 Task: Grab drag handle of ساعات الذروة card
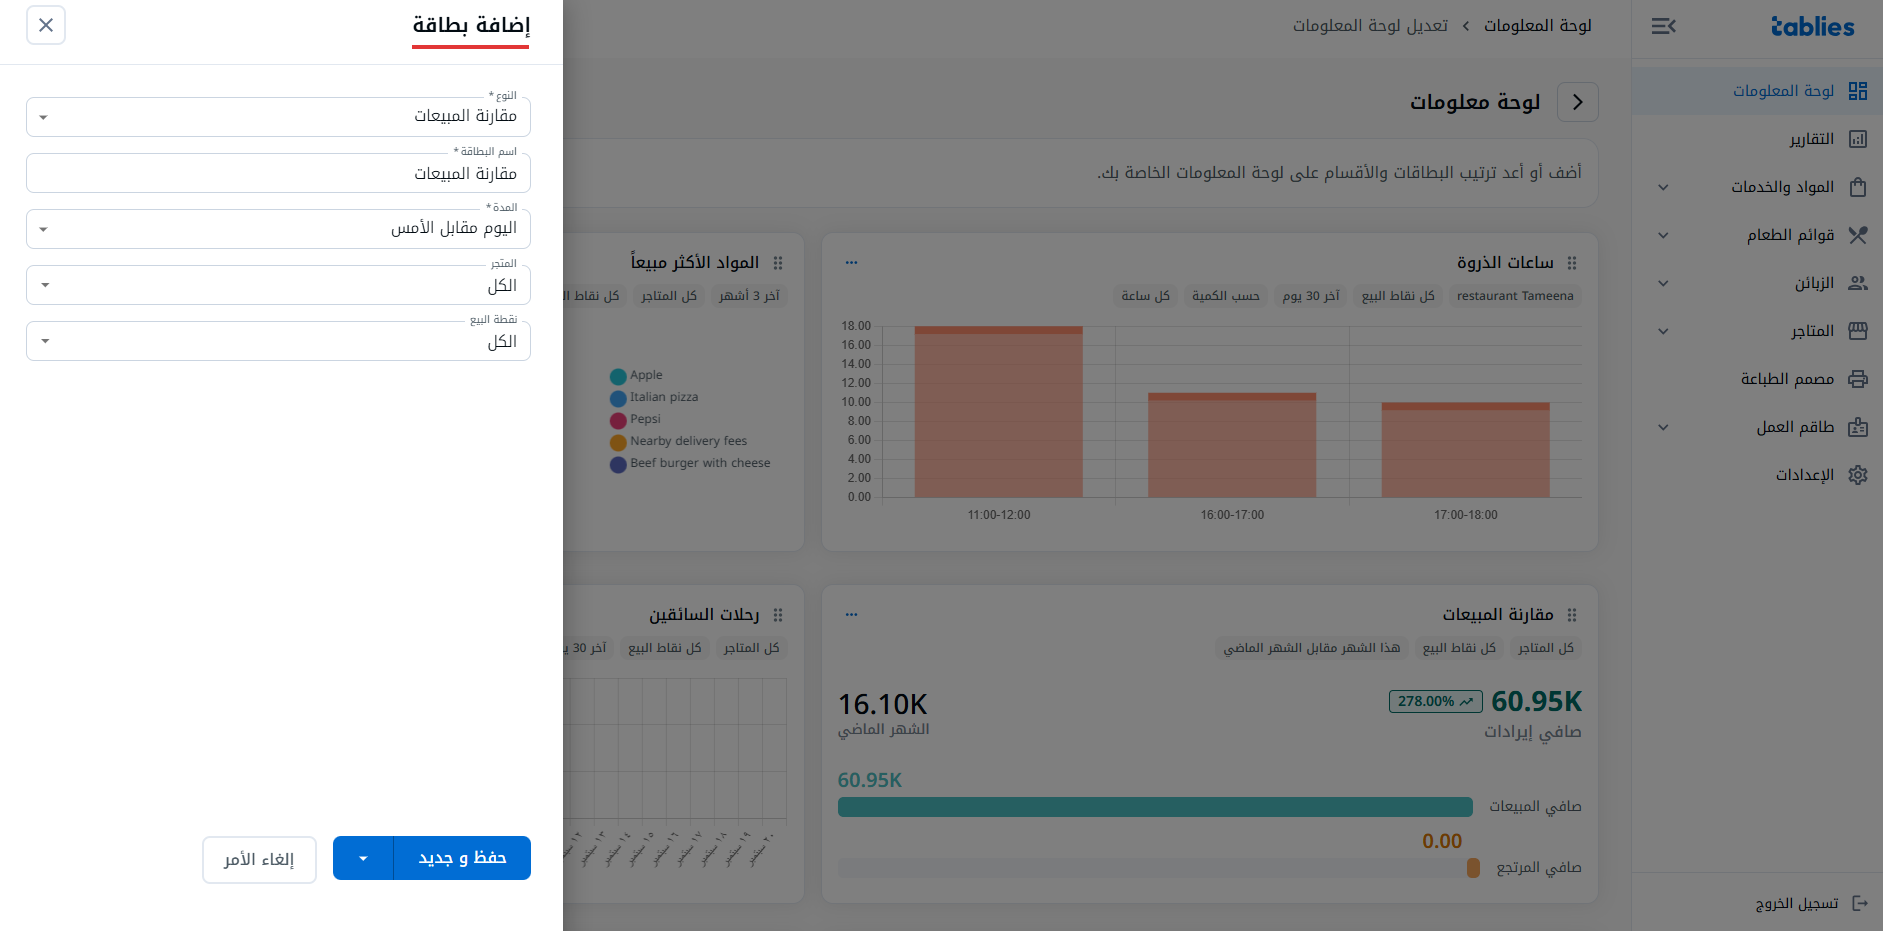1572,263
